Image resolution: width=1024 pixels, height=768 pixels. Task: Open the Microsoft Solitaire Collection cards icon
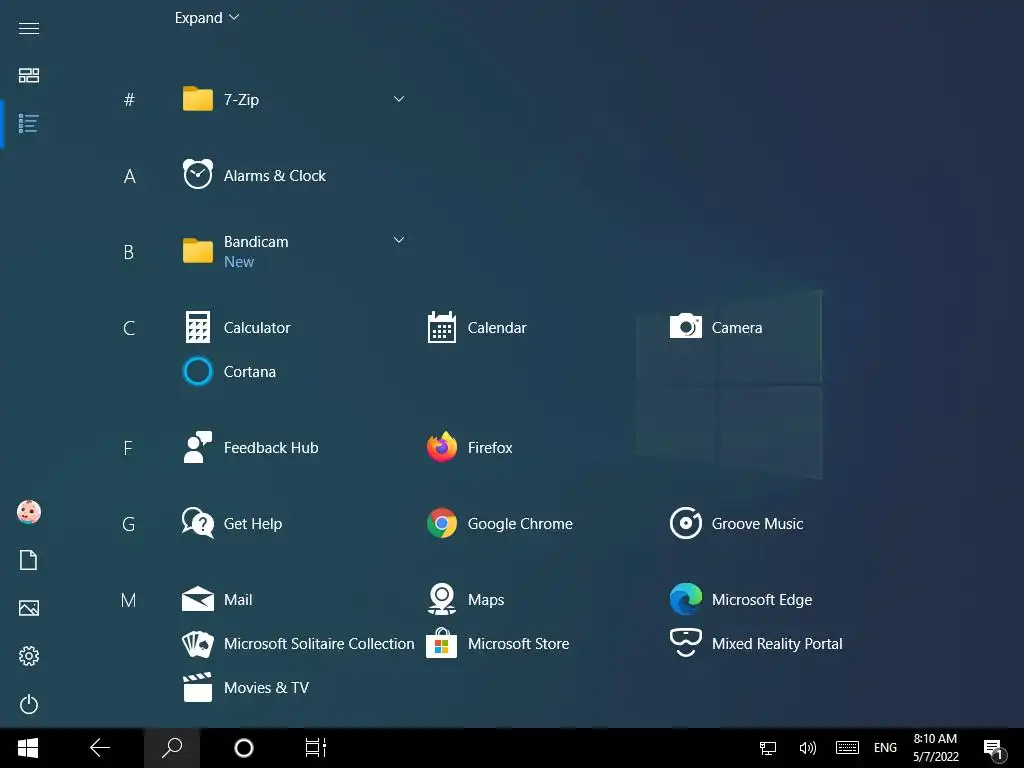click(197, 643)
